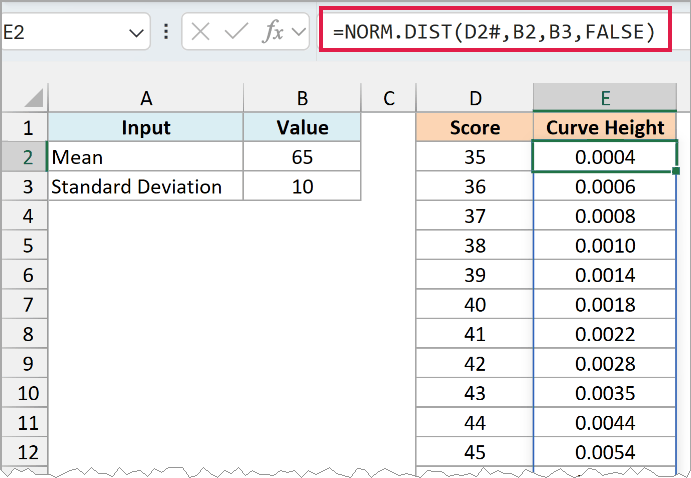The image size is (691, 478).
Task: Select row 4 header
Action: pyautogui.click(x=24, y=216)
